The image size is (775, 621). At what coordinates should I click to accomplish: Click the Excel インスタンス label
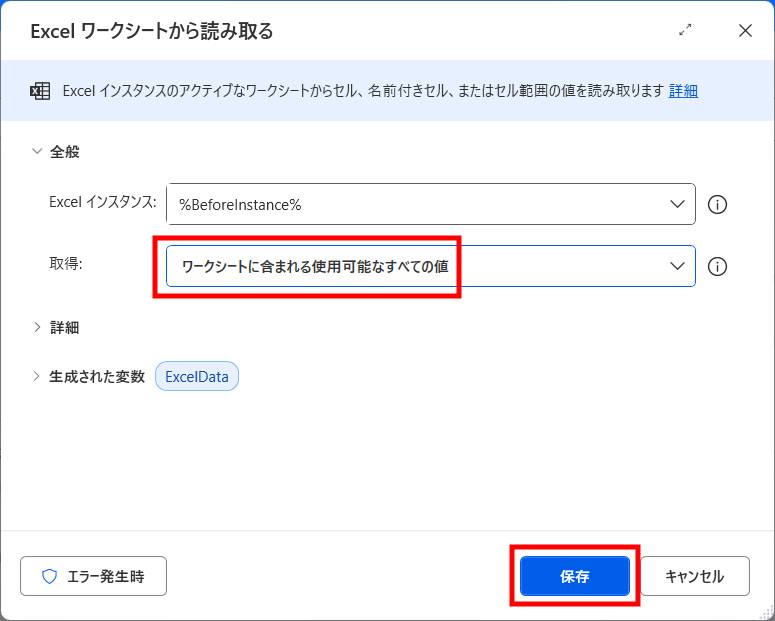click(103, 202)
